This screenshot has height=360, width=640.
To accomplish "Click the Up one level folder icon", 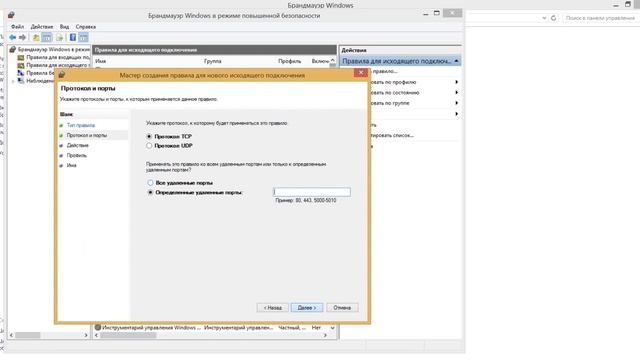I will (36, 38).
